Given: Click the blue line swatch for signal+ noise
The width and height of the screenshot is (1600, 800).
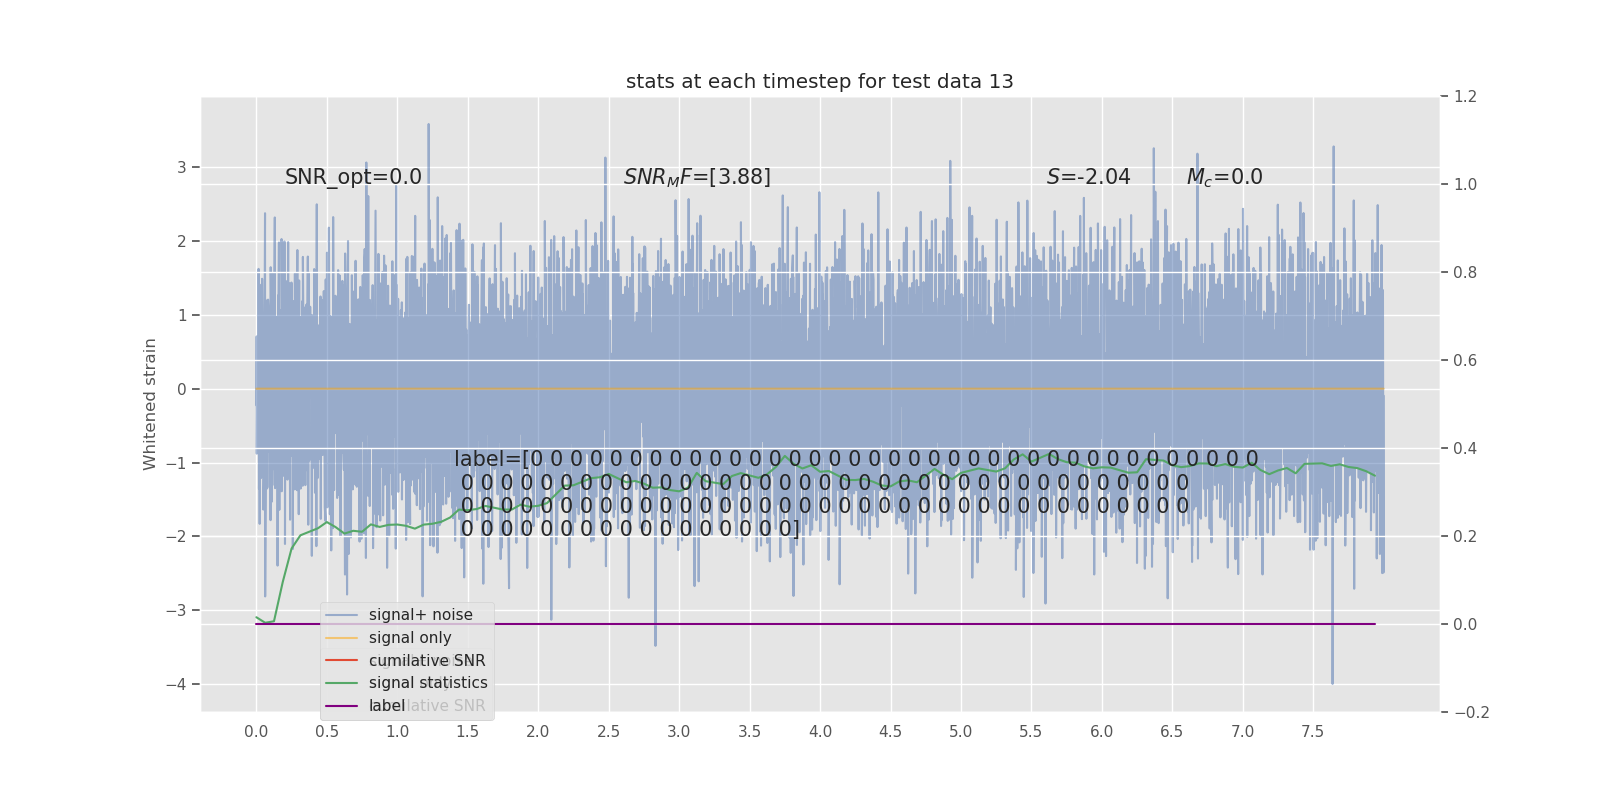Looking at the screenshot, I should pos(342,615).
